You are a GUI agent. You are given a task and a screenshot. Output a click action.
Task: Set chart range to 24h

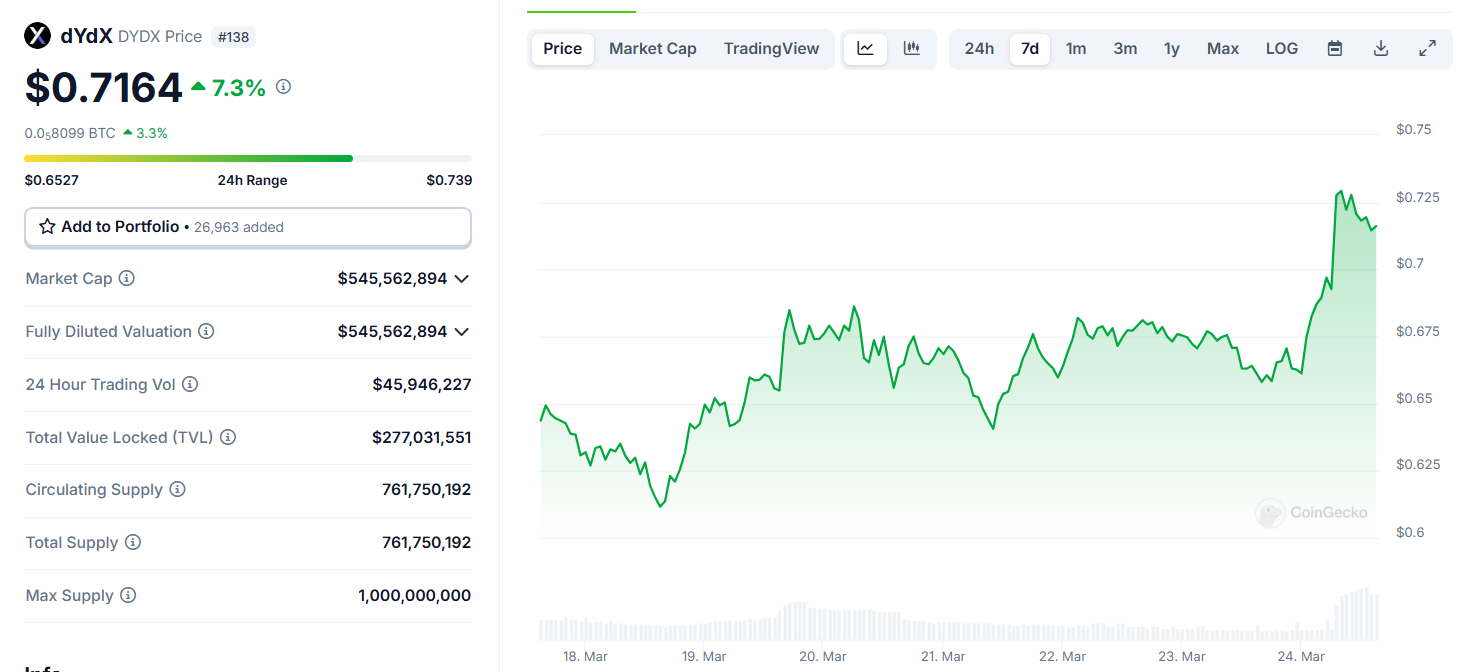click(979, 49)
